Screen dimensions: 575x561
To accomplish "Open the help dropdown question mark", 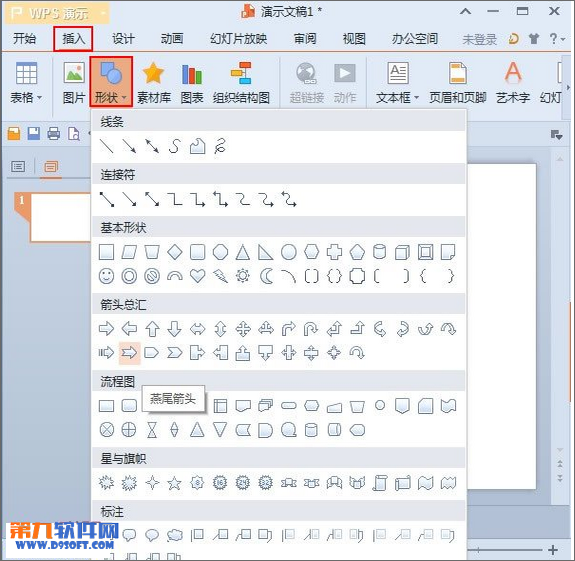I will pos(557,38).
